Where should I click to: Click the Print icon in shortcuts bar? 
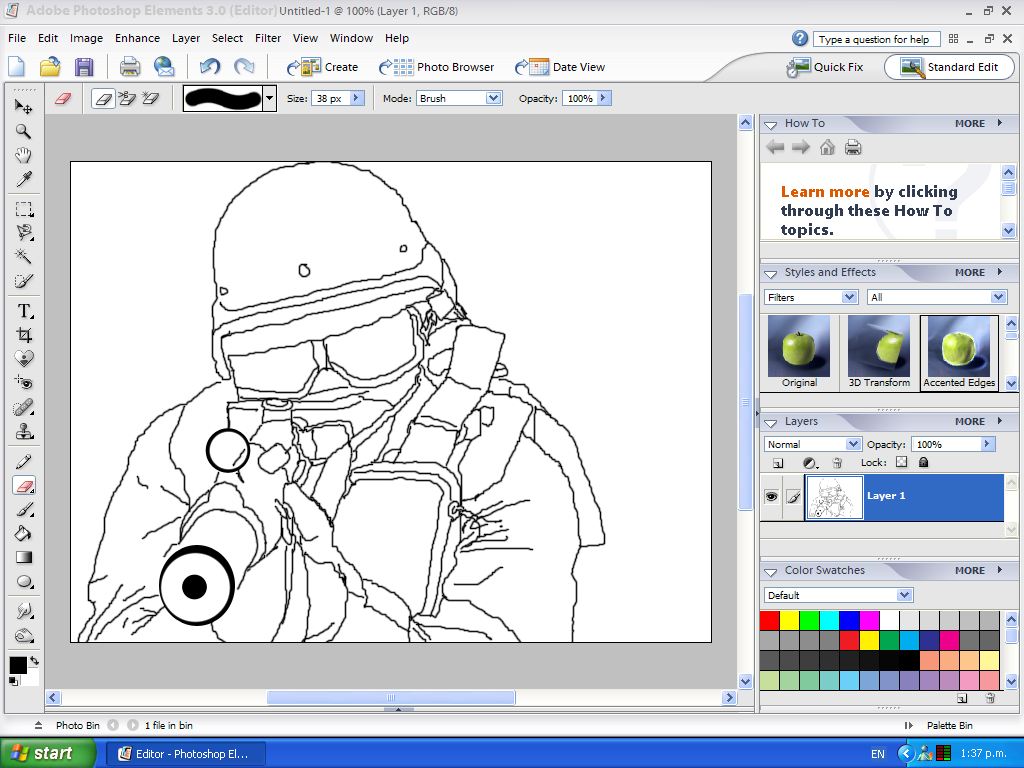pyautogui.click(x=129, y=67)
